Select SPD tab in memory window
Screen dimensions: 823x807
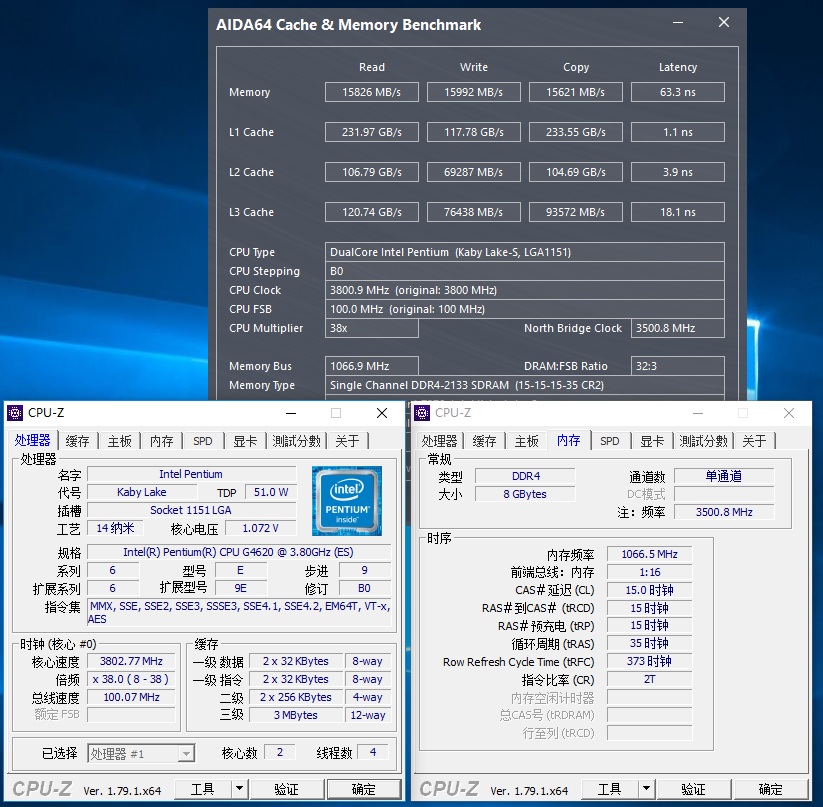click(610, 441)
